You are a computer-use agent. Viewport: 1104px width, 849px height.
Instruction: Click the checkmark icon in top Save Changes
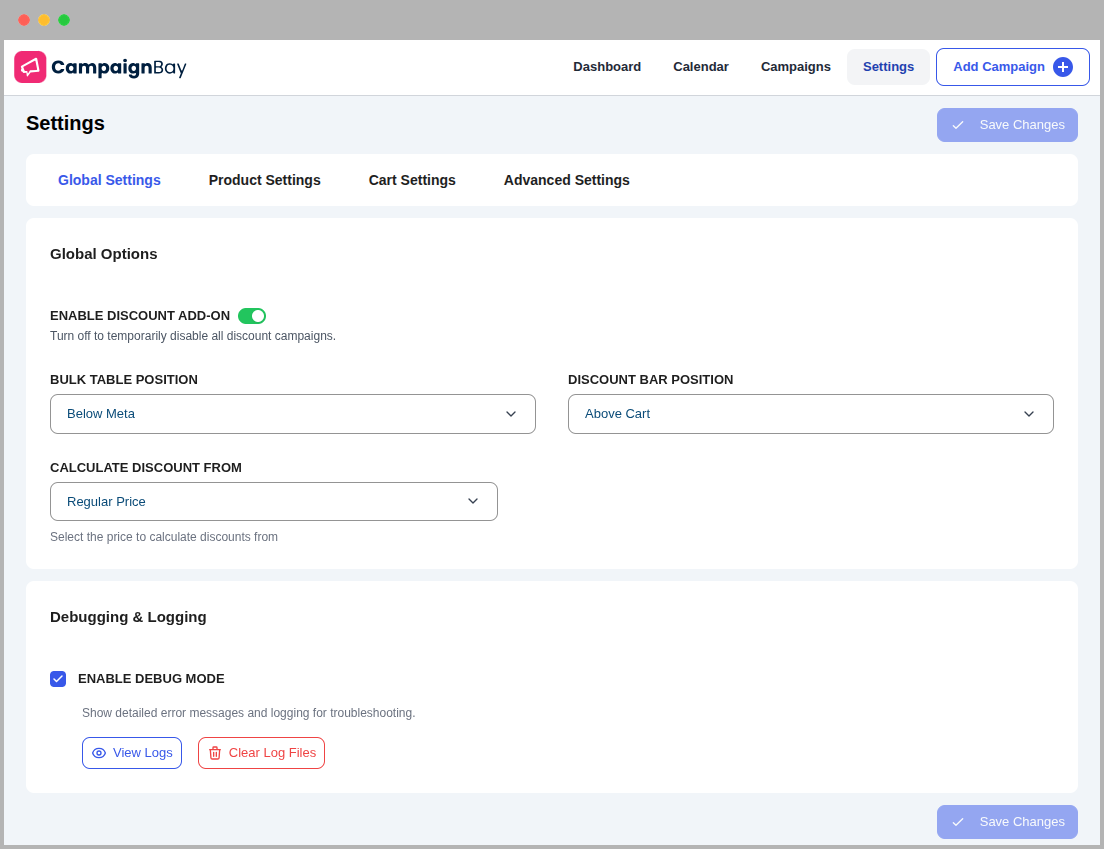(x=959, y=124)
